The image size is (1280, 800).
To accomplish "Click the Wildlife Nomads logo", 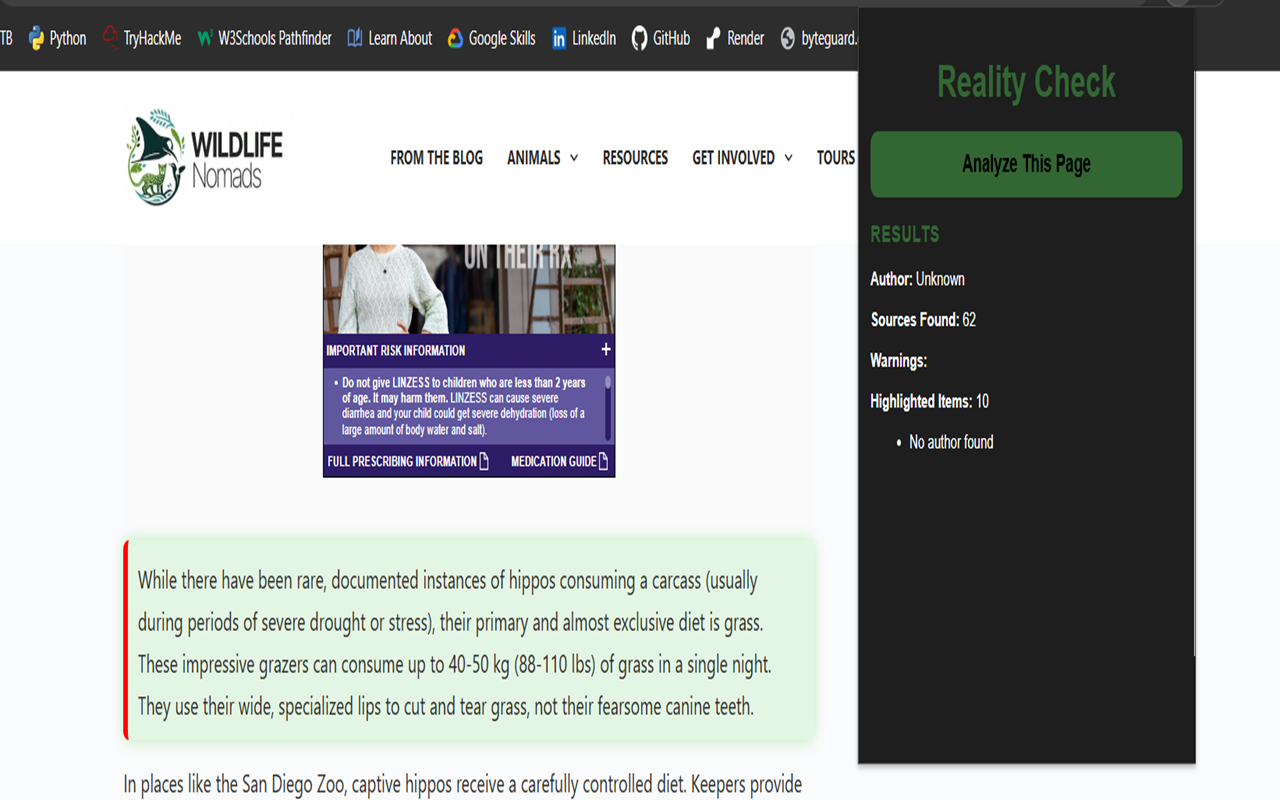I will pyautogui.click(x=205, y=157).
